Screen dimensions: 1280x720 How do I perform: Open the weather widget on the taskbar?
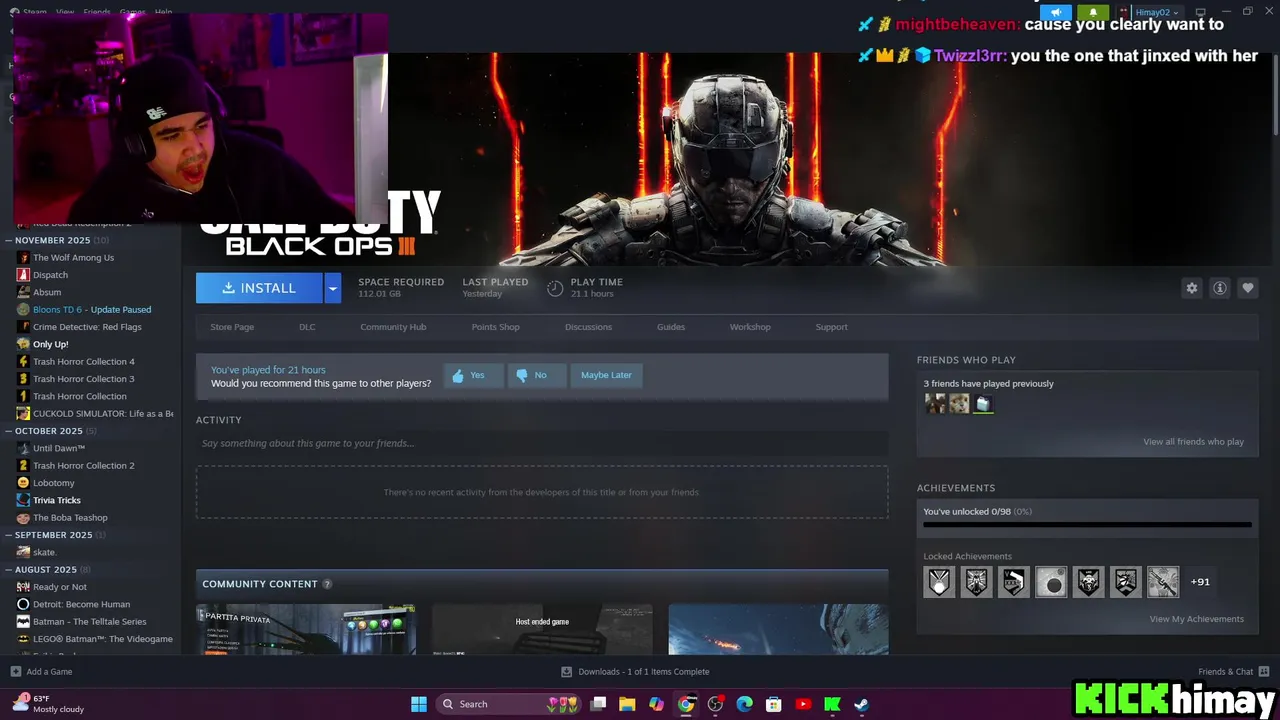(x=48, y=704)
